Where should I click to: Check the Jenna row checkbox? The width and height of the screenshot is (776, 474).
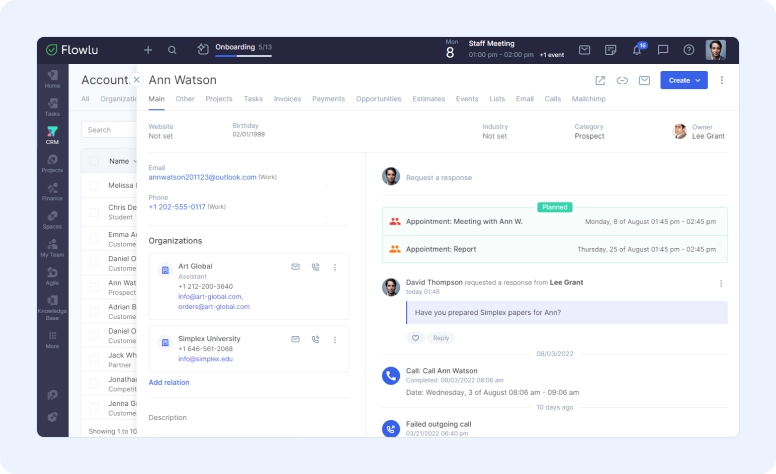[x=94, y=408]
